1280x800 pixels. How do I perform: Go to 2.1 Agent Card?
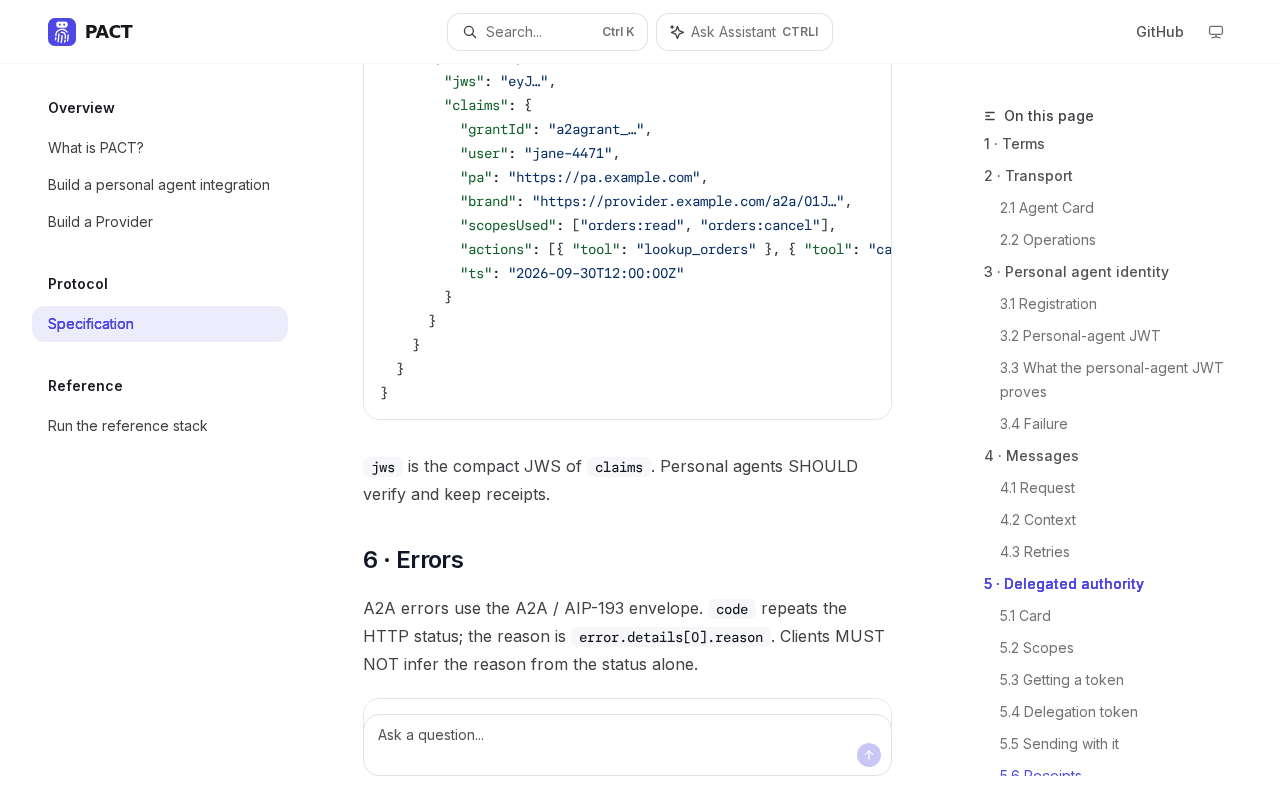(1047, 208)
